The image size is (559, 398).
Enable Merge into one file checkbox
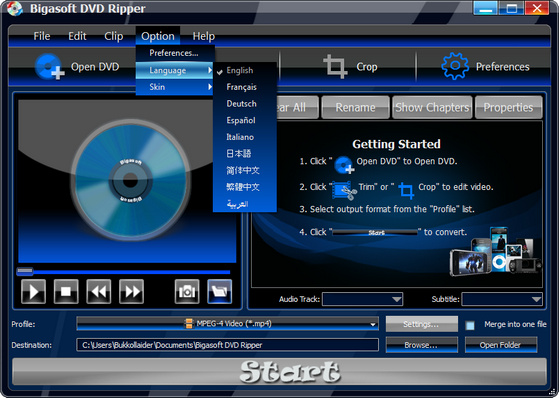coord(470,325)
